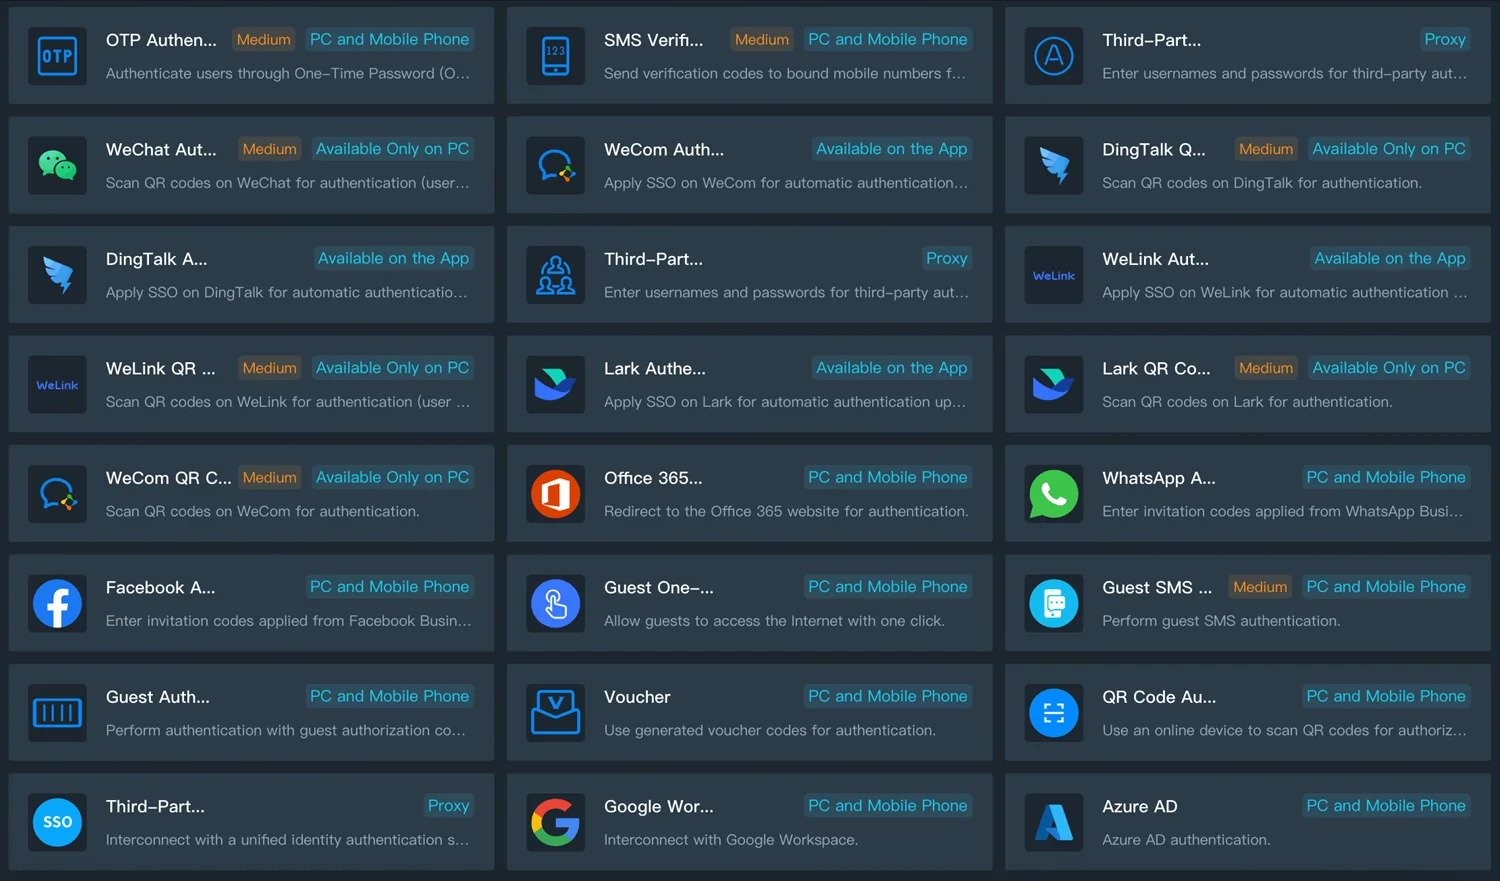The height and width of the screenshot is (881, 1500).
Task: Select the DingTalk QR card icon
Action: click(1054, 165)
